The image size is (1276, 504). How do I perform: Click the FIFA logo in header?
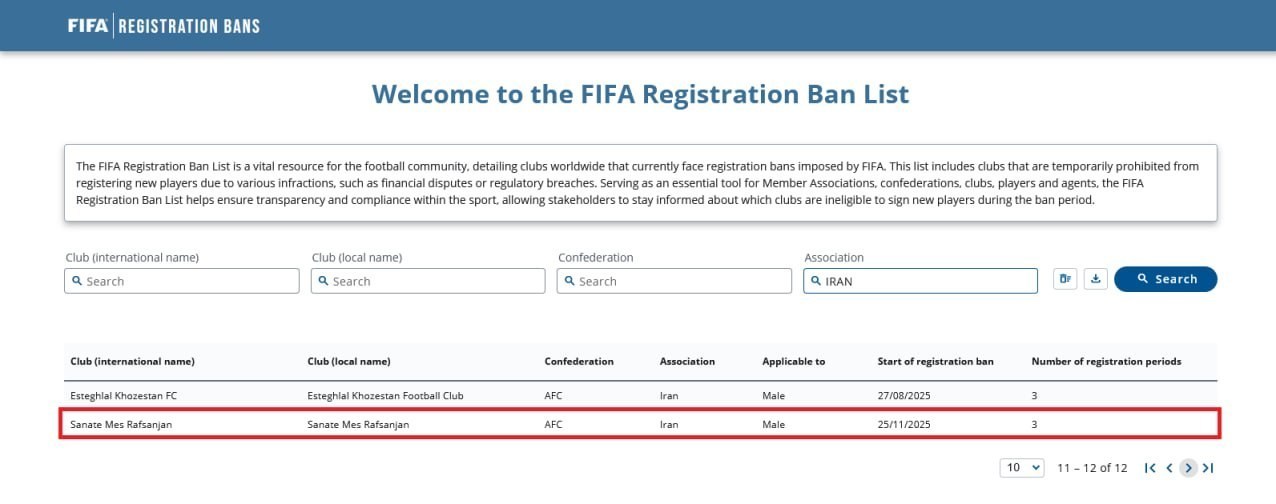(88, 26)
